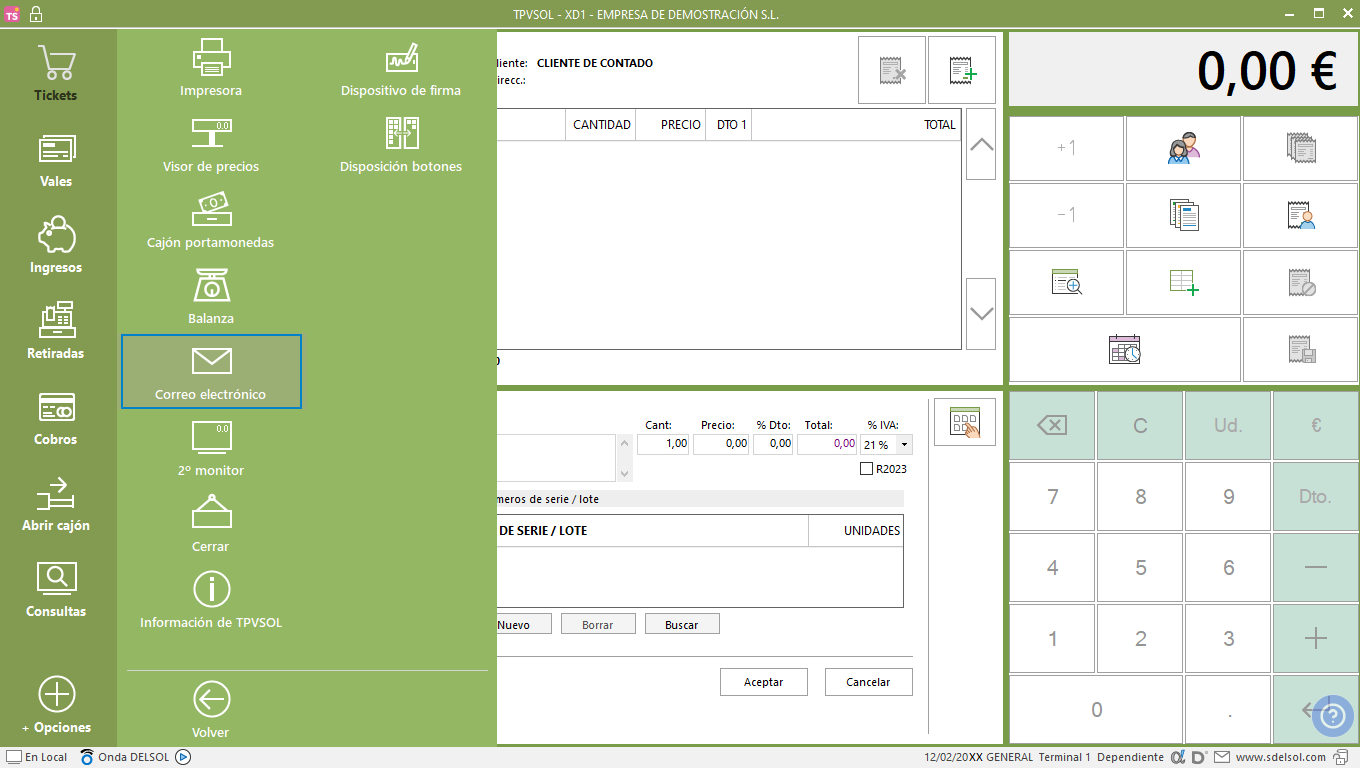Click the save ticket icon

tap(1301, 349)
